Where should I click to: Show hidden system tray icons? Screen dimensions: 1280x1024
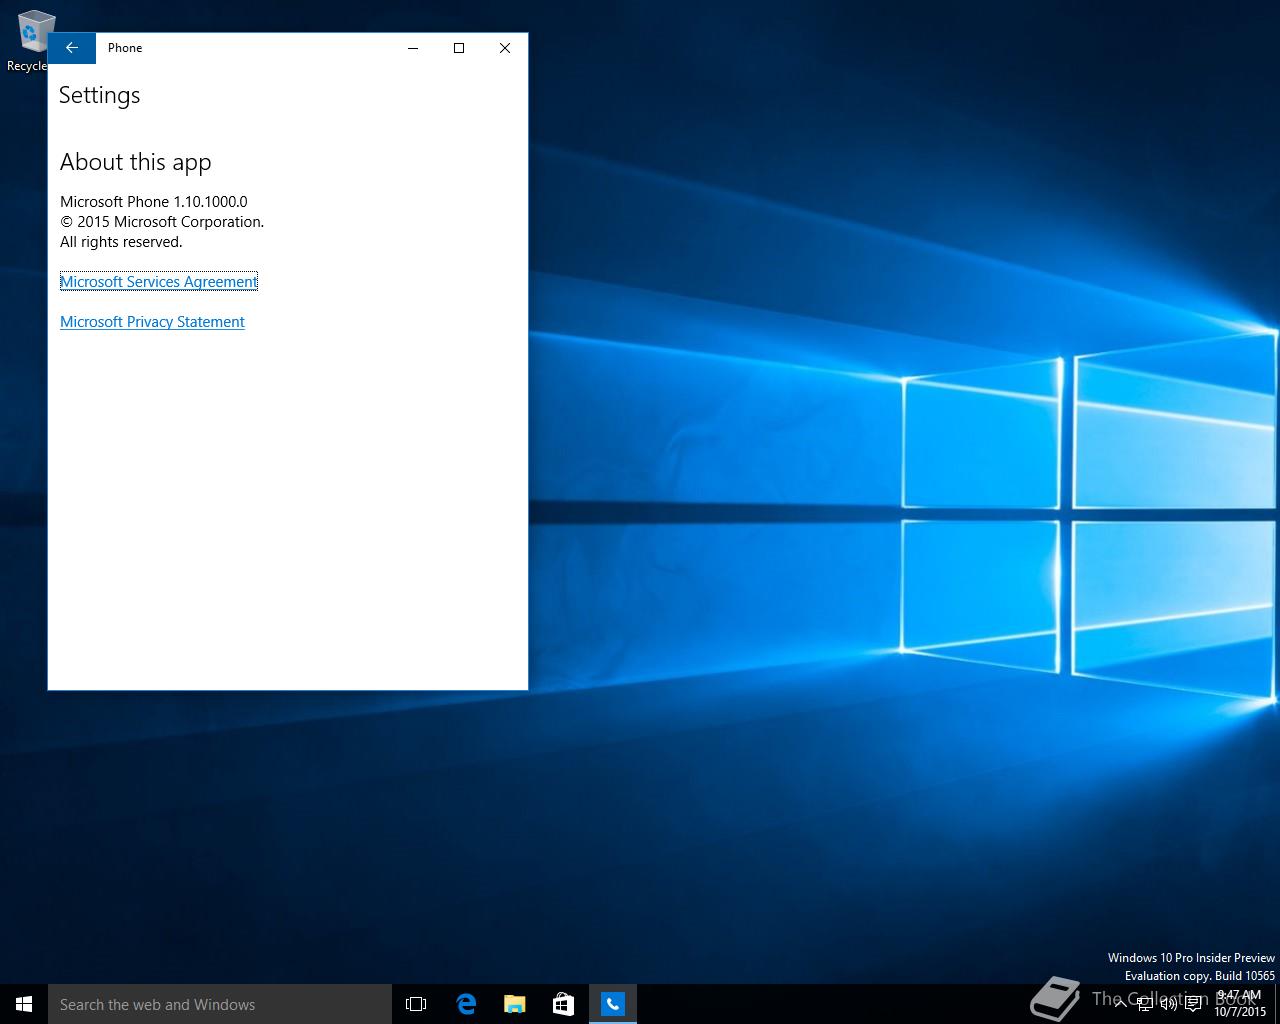point(1121,1004)
